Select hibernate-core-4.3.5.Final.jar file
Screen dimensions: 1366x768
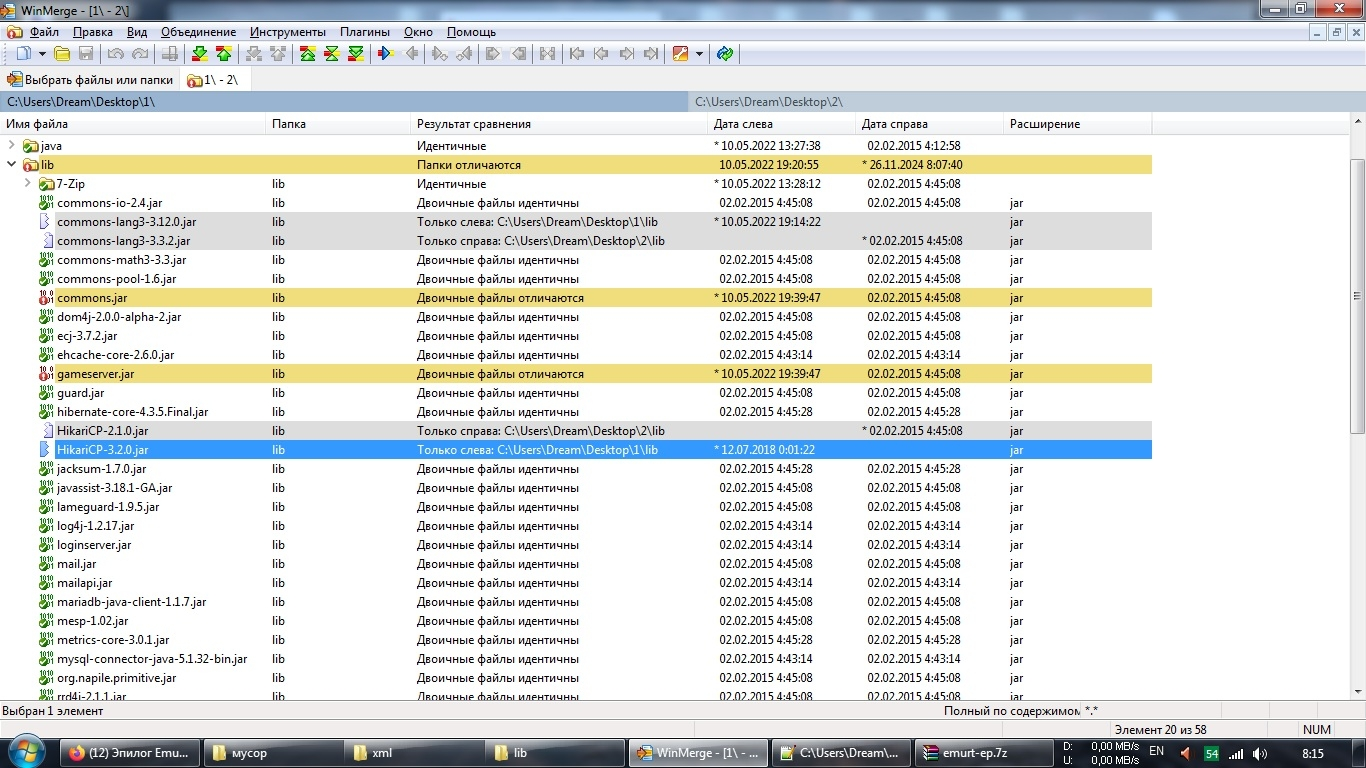132,412
